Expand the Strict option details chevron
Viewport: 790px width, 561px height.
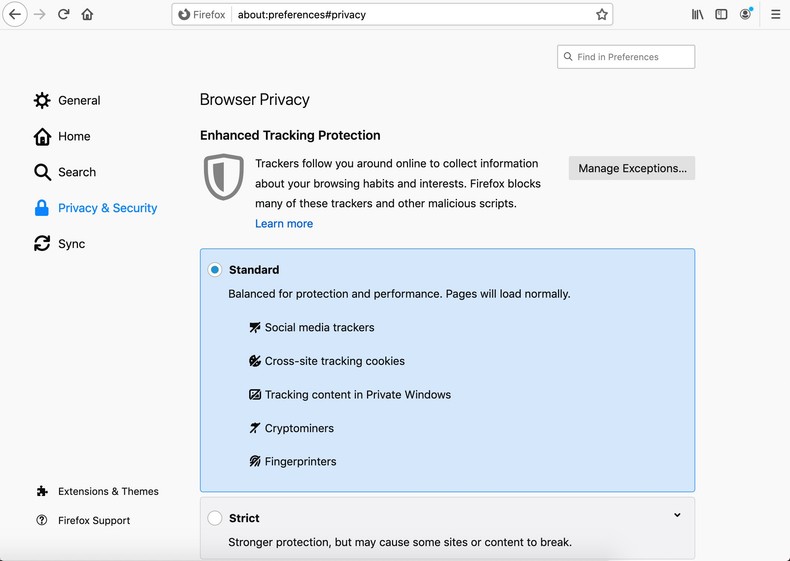(x=677, y=515)
